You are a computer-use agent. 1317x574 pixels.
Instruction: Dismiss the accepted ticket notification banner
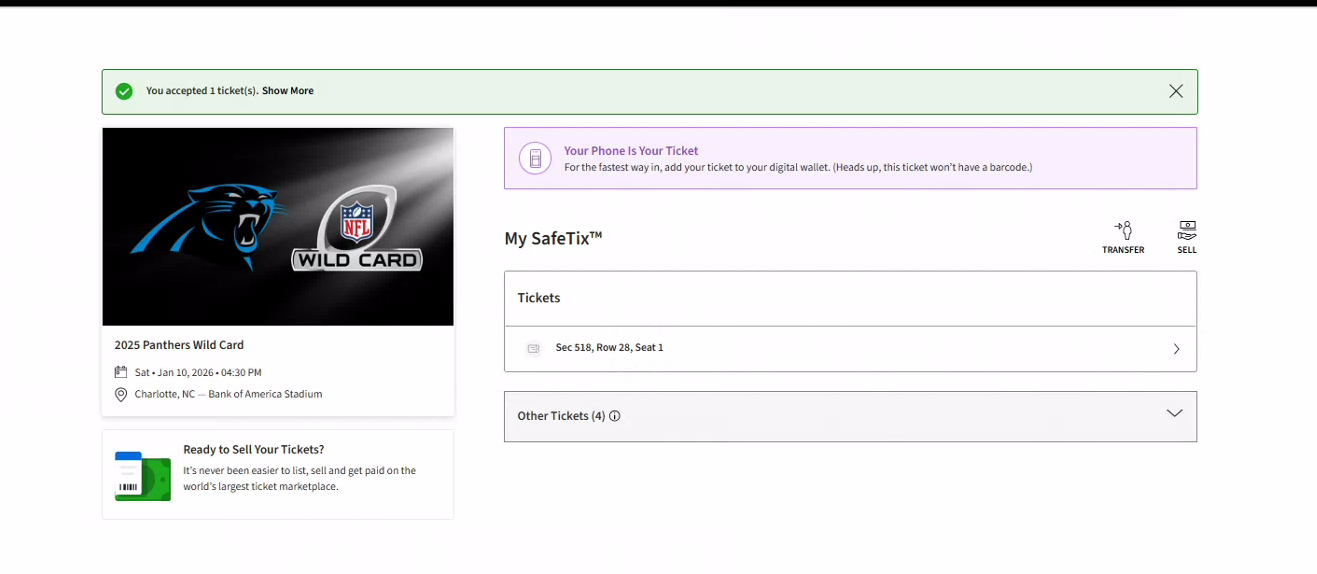tap(1176, 91)
